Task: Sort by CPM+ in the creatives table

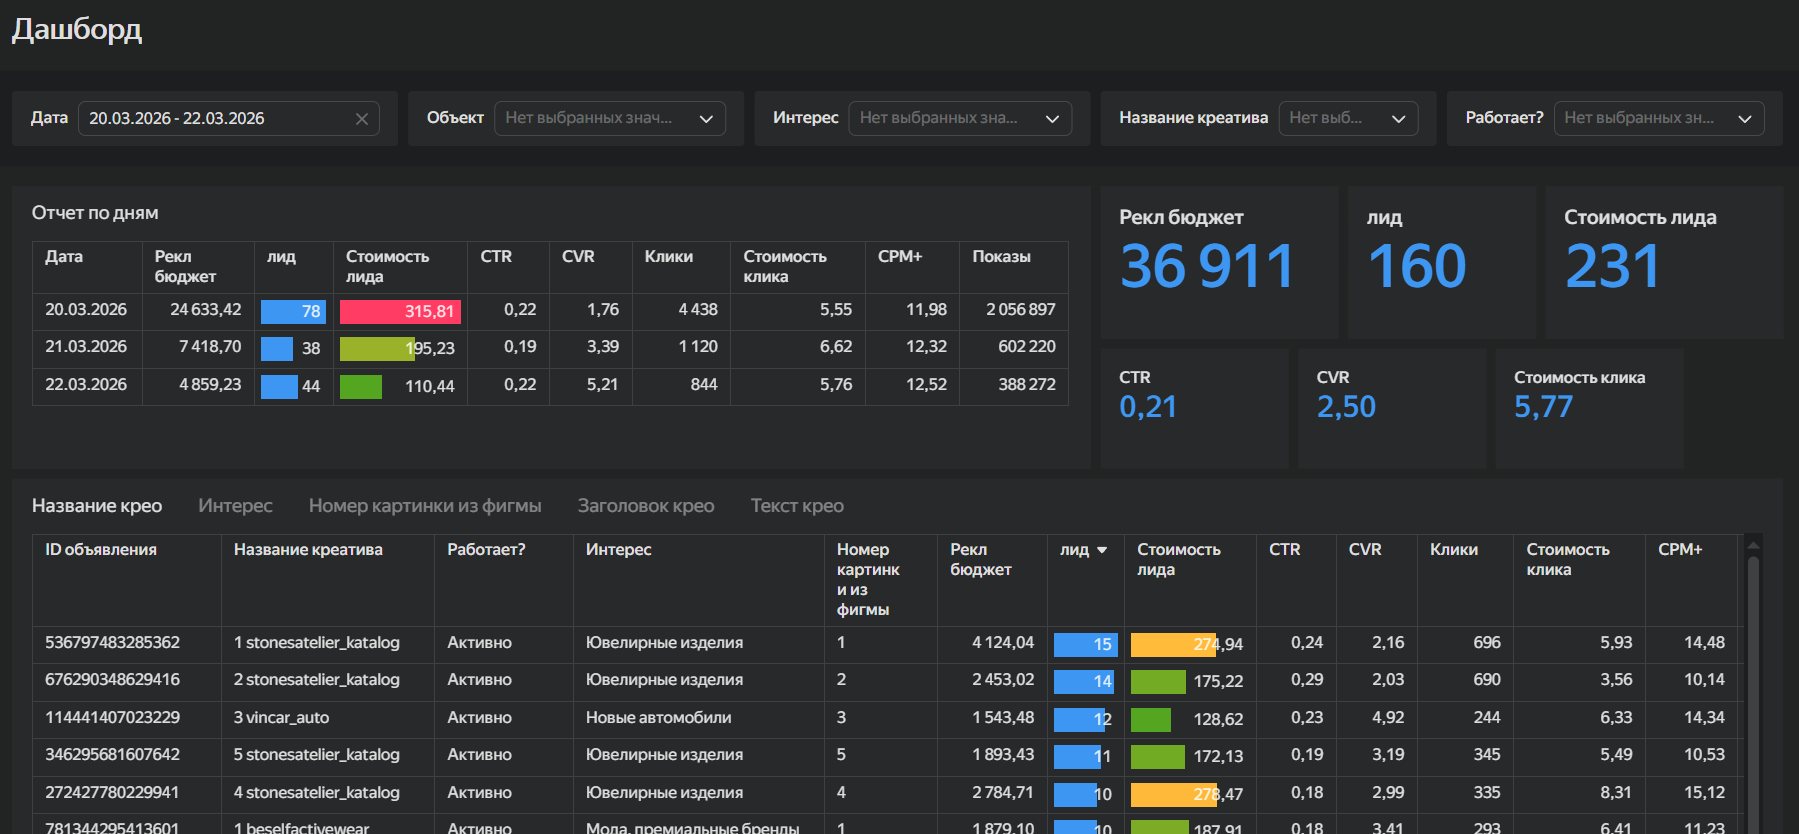Action: [x=1680, y=550]
